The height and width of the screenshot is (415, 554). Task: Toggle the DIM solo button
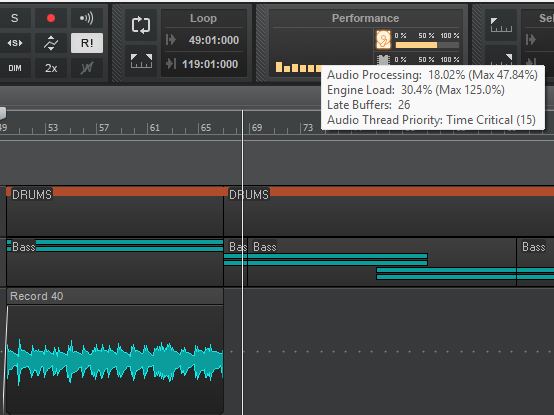[x=14, y=68]
